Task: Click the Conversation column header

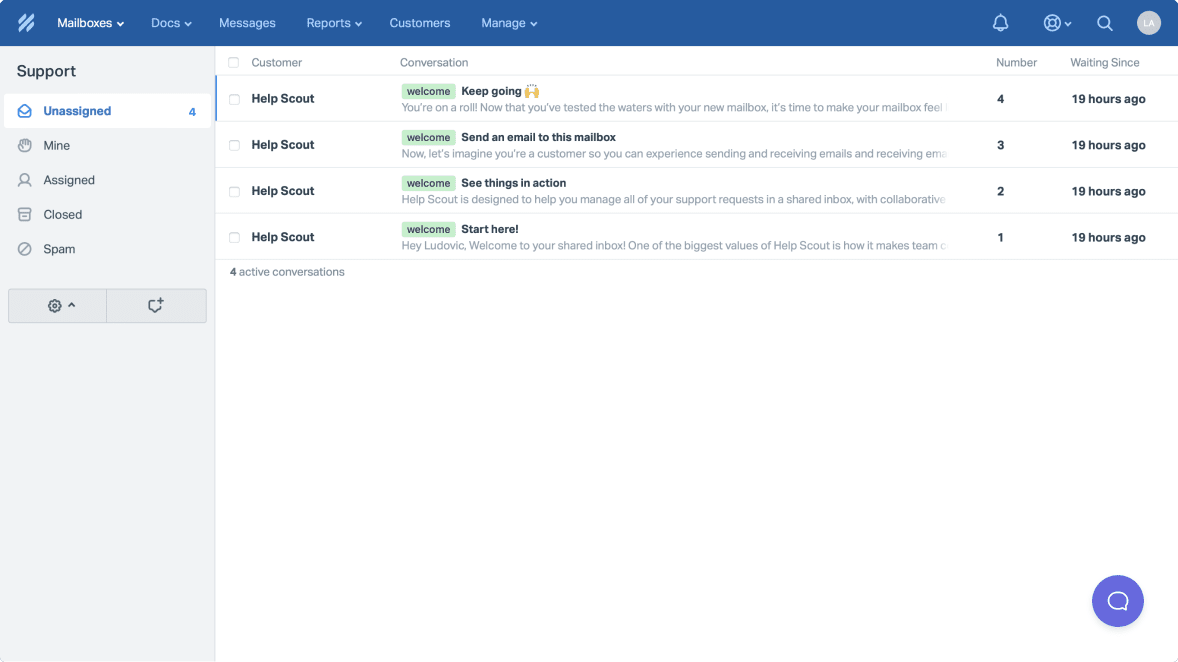Action: pos(434,62)
